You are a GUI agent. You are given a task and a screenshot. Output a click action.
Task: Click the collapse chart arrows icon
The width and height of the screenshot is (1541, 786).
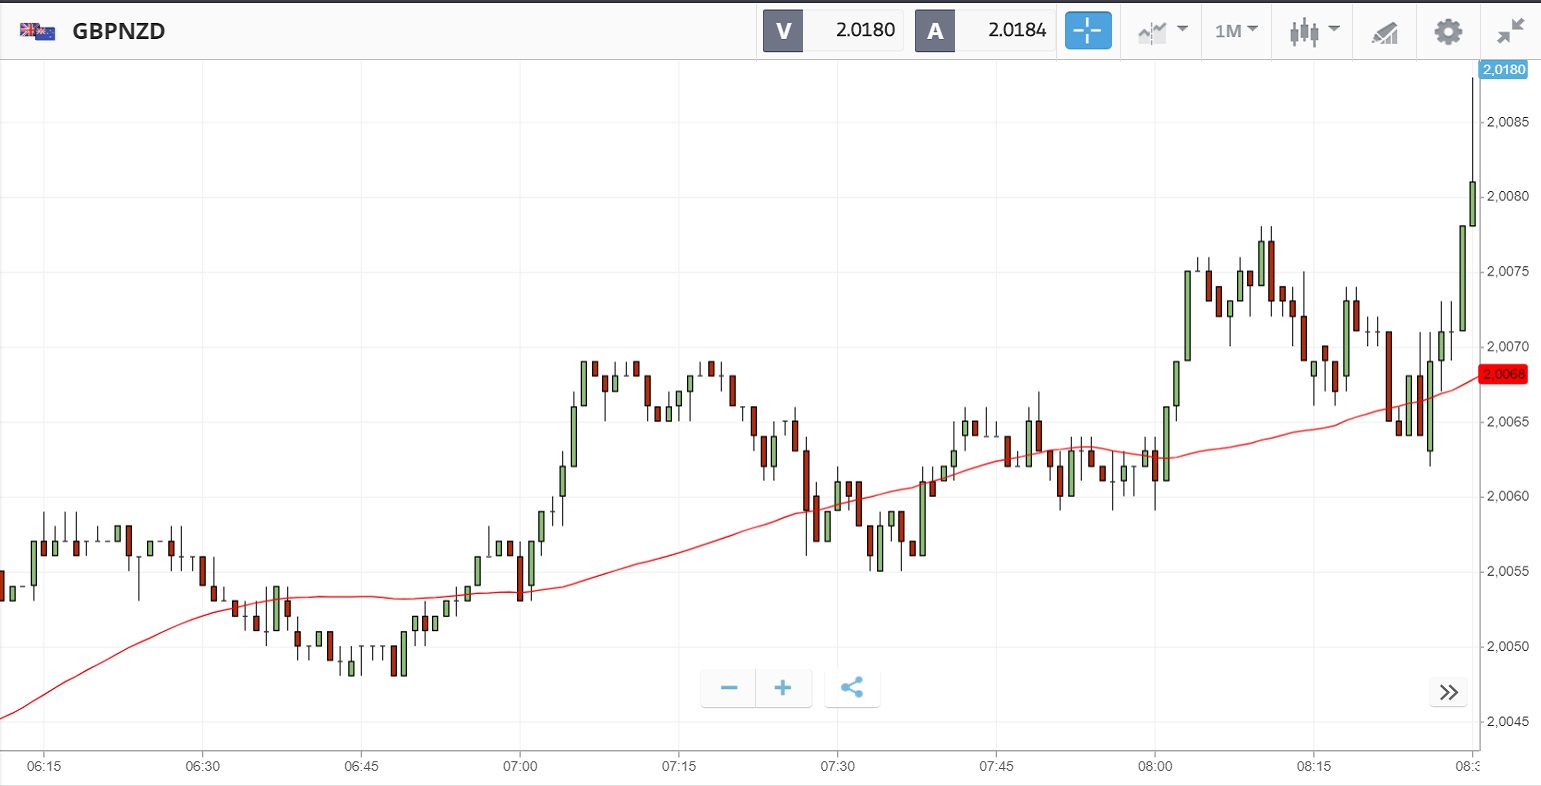[1510, 31]
